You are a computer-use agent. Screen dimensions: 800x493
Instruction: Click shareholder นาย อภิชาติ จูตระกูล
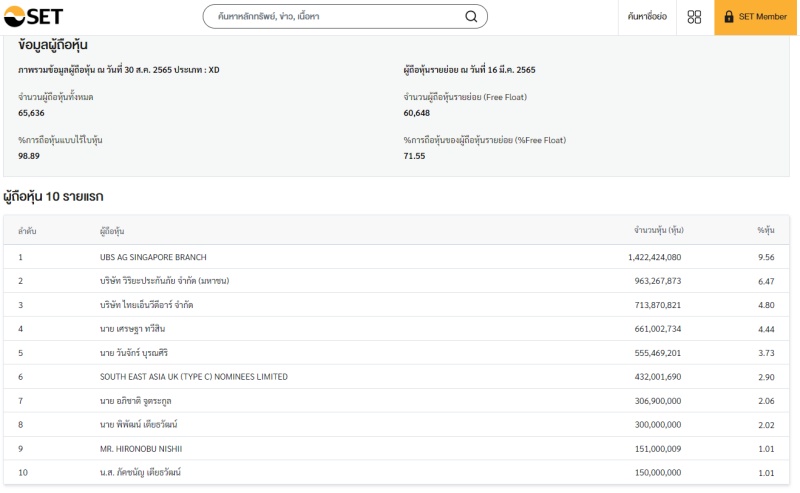pos(135,401)
